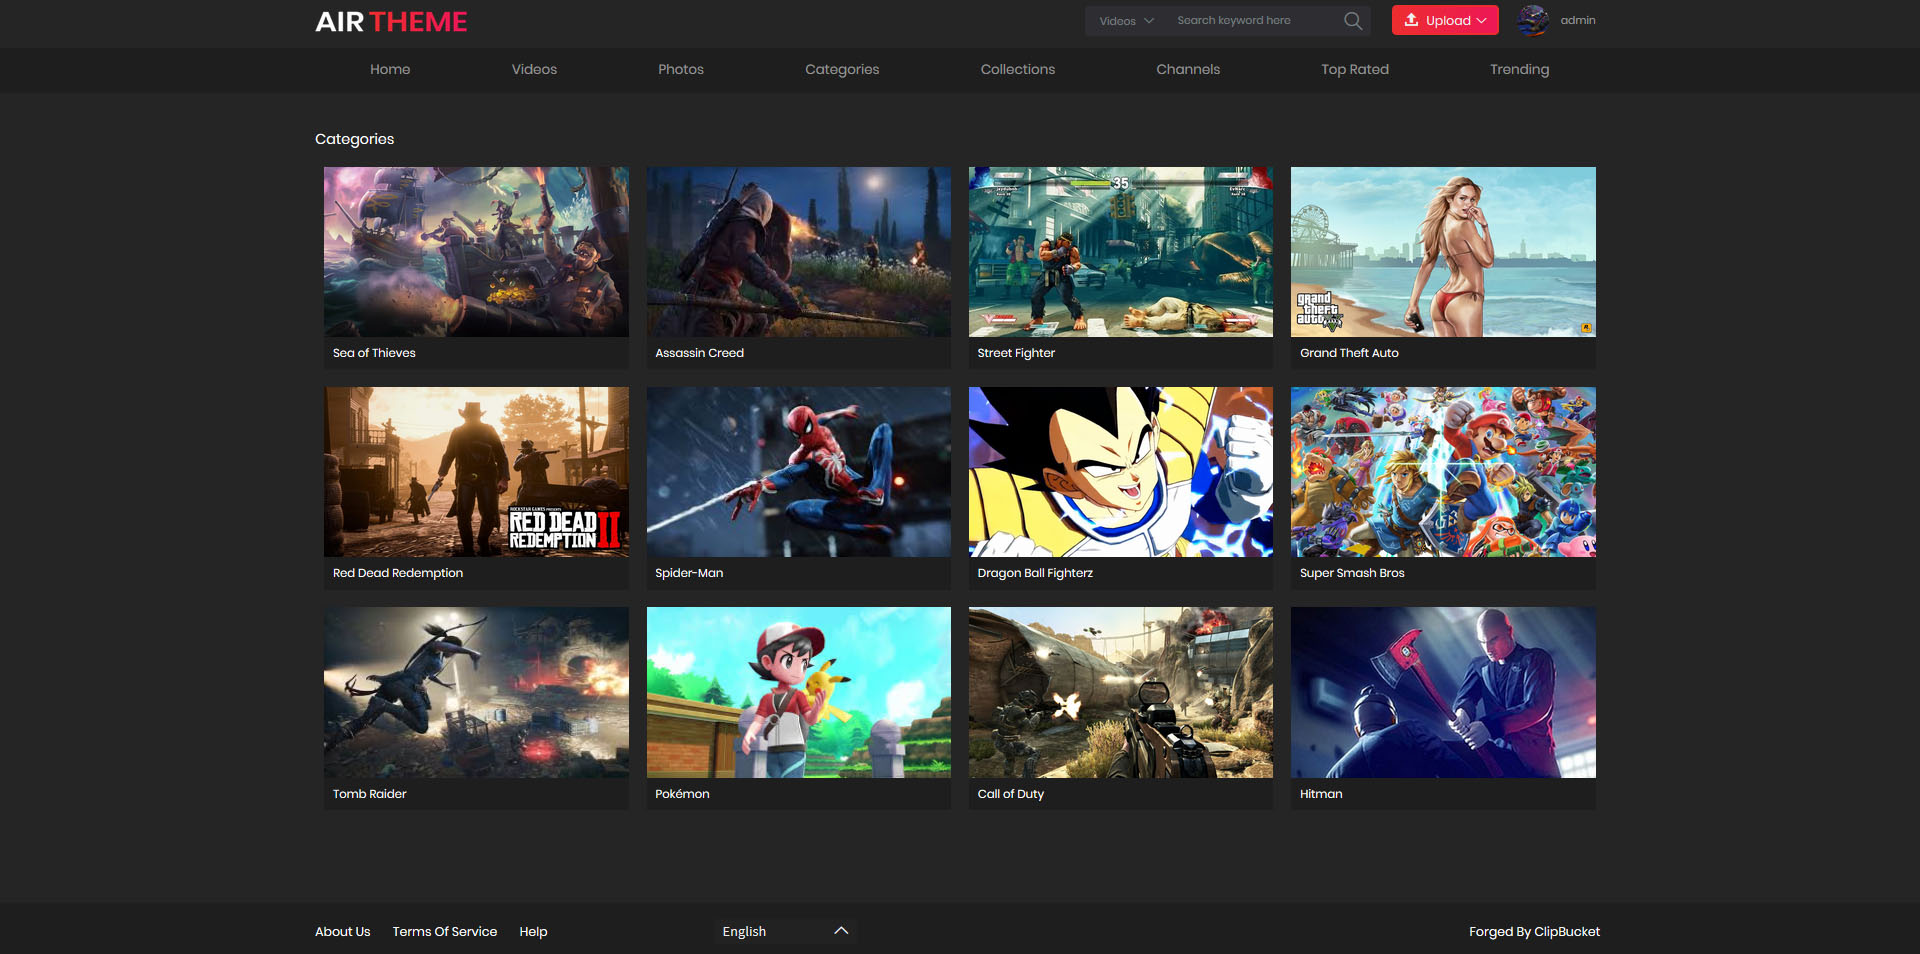Image resolution: width=1920 pixels, height=954 pixels.
Task: Open the Dragon Ball Fighterz thumbnail
Action: [x=1120, y=472]
